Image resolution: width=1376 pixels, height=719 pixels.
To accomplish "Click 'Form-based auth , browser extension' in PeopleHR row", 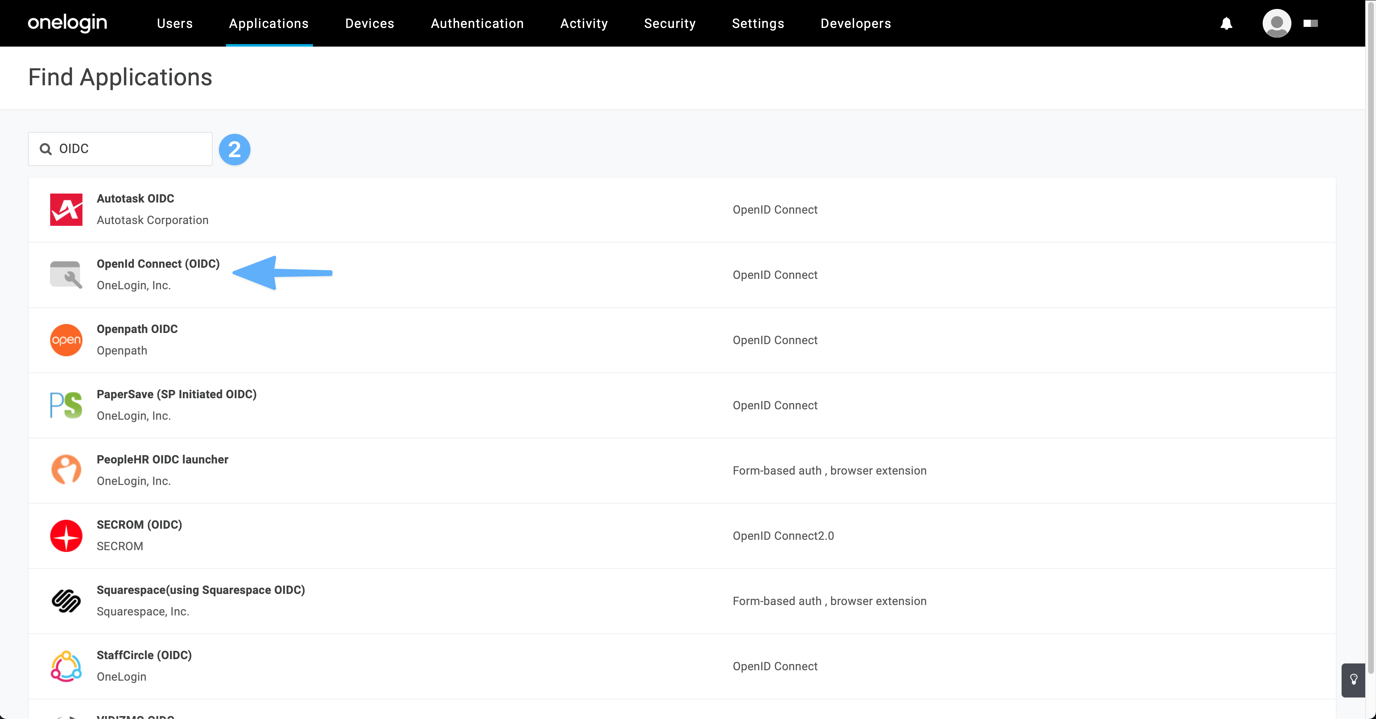I will pyautogui.click(x=830, y=471).
